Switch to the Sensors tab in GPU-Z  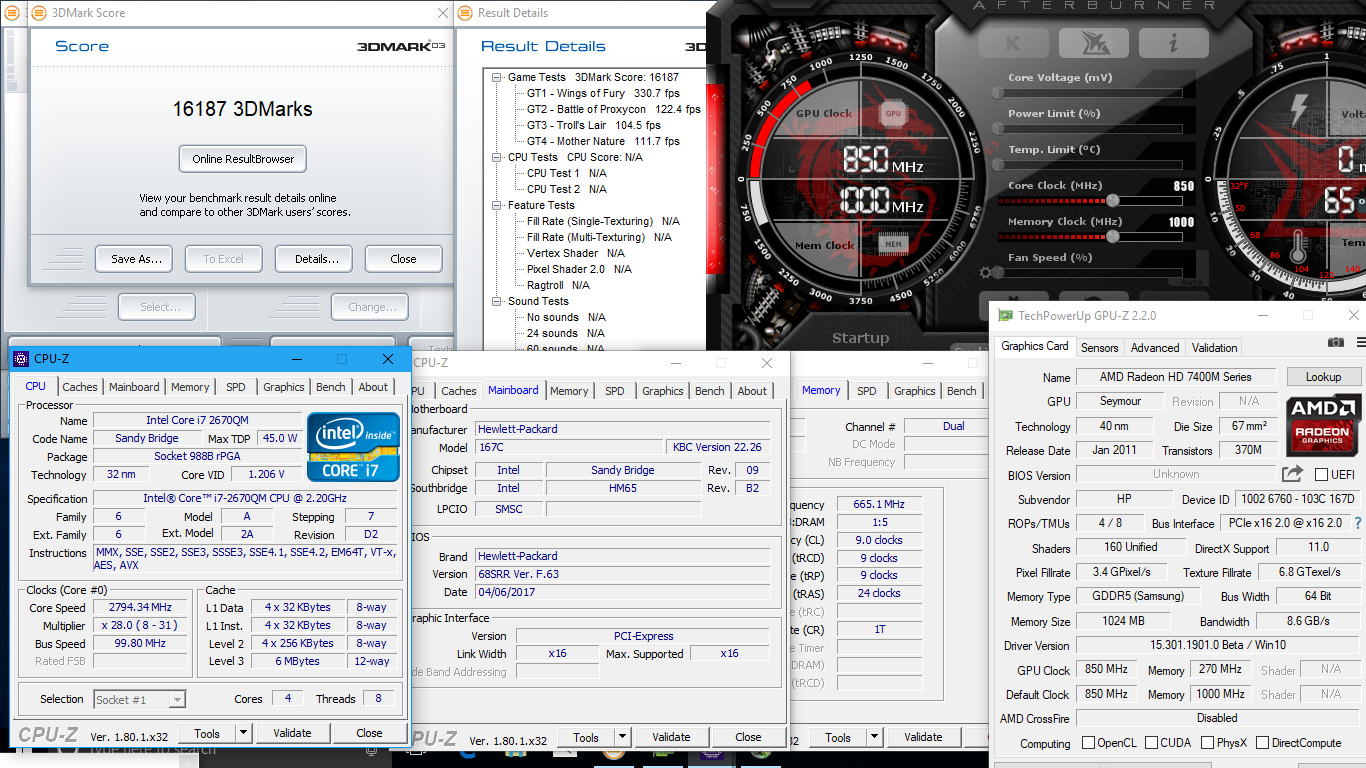tap(1100, 347)
